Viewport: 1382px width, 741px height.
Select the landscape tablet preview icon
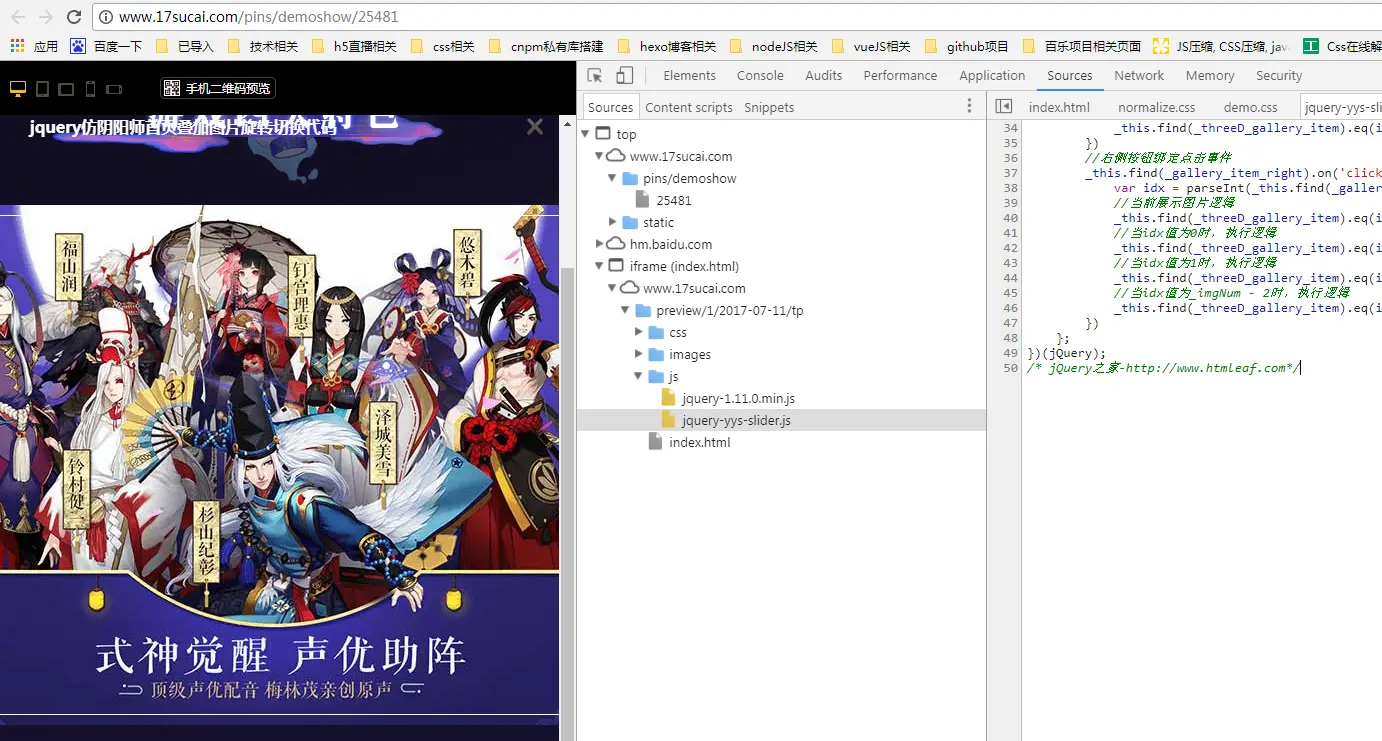tap(66, 89)
